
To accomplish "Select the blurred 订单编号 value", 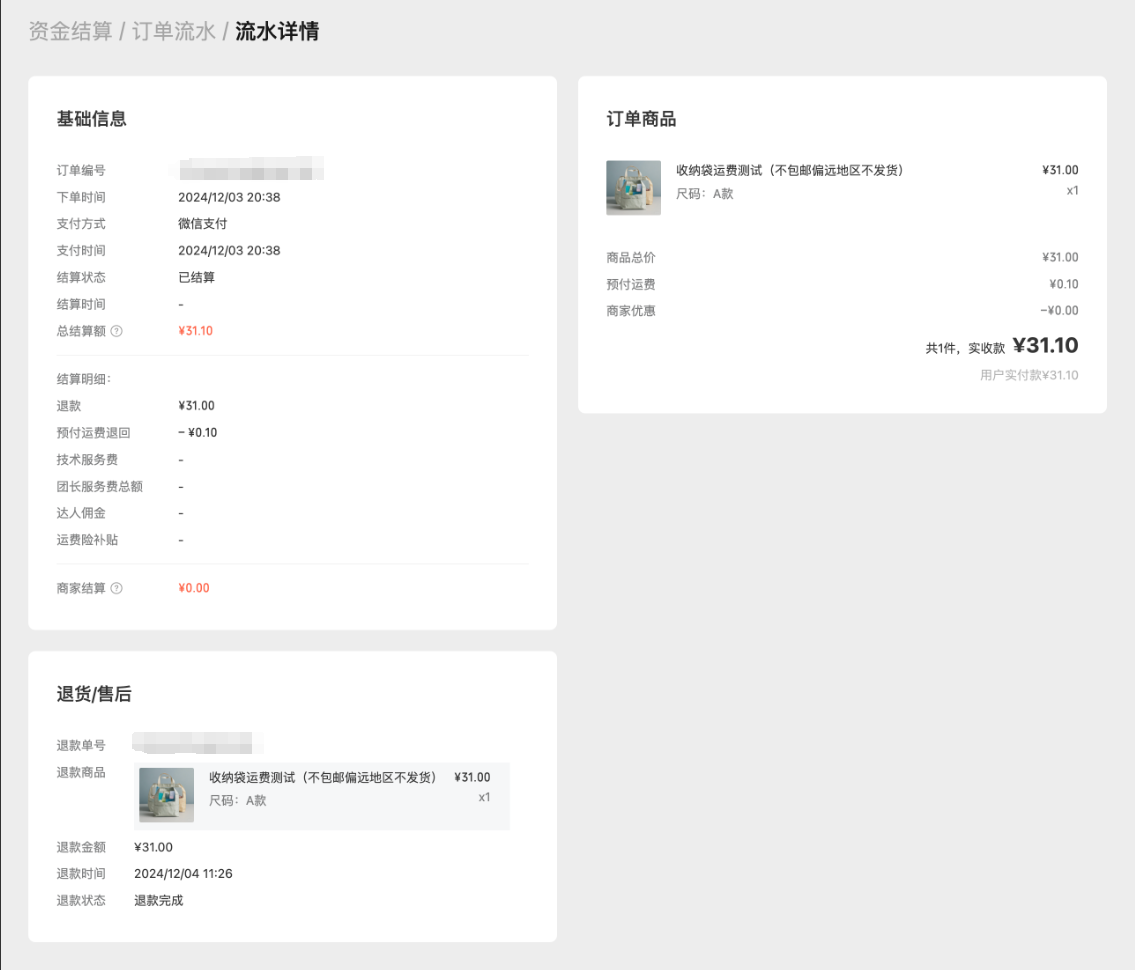I will (251, 169).
